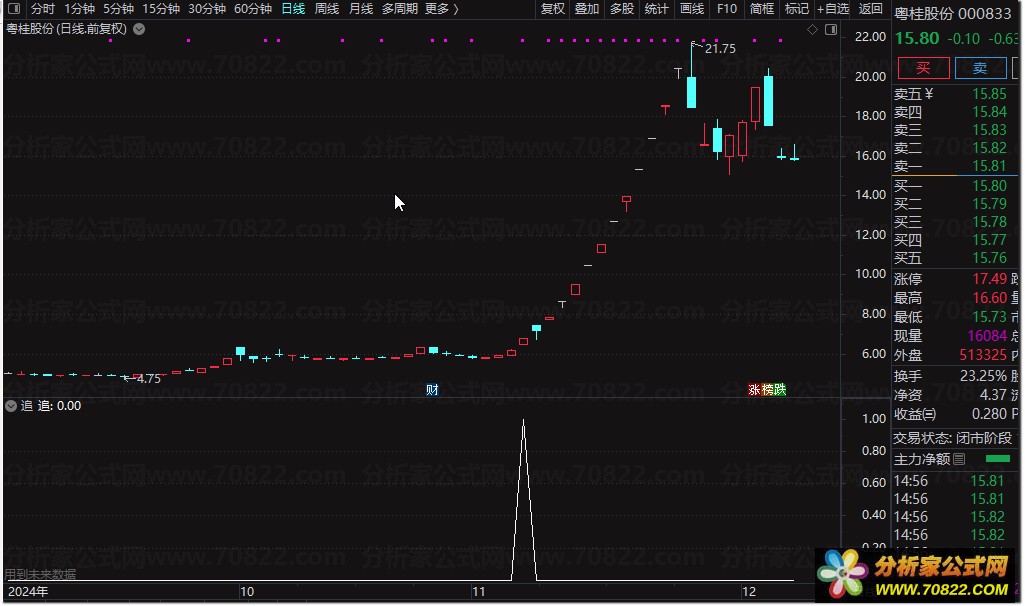
Task: Click the 涨停 value 17.49
Action: 989,279
